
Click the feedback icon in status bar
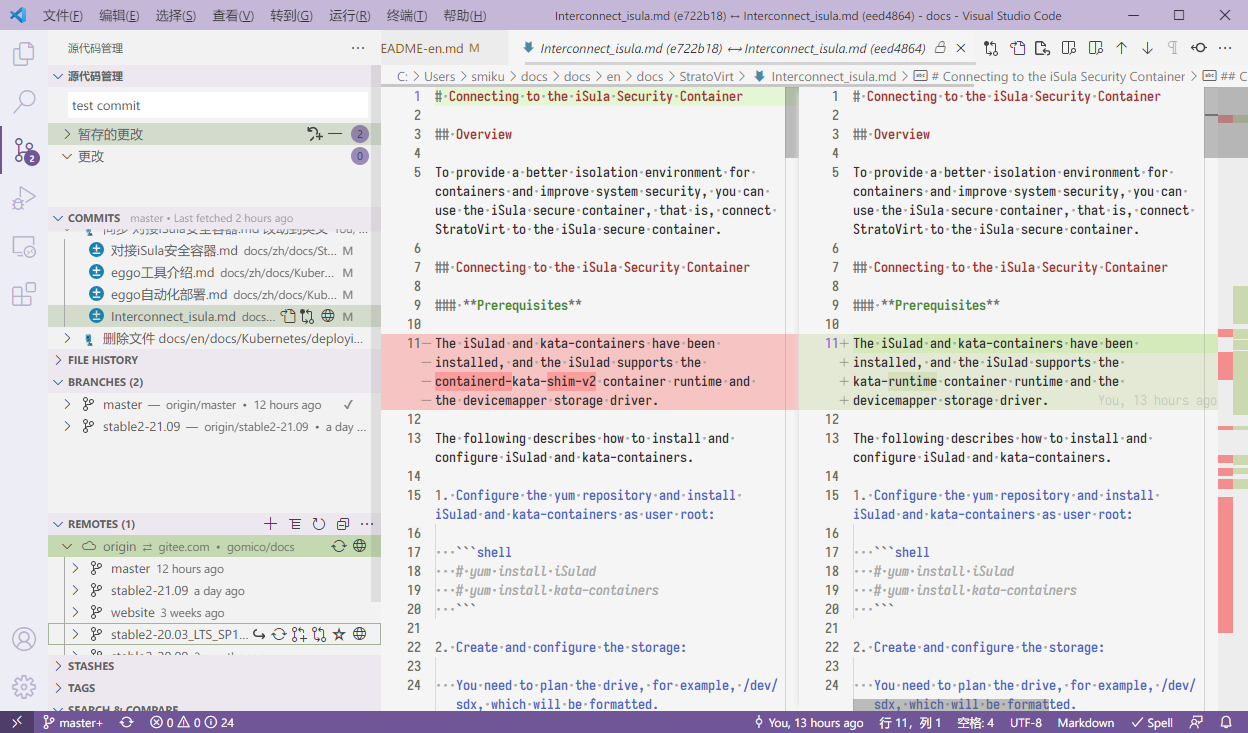[x=1197, y=722]
